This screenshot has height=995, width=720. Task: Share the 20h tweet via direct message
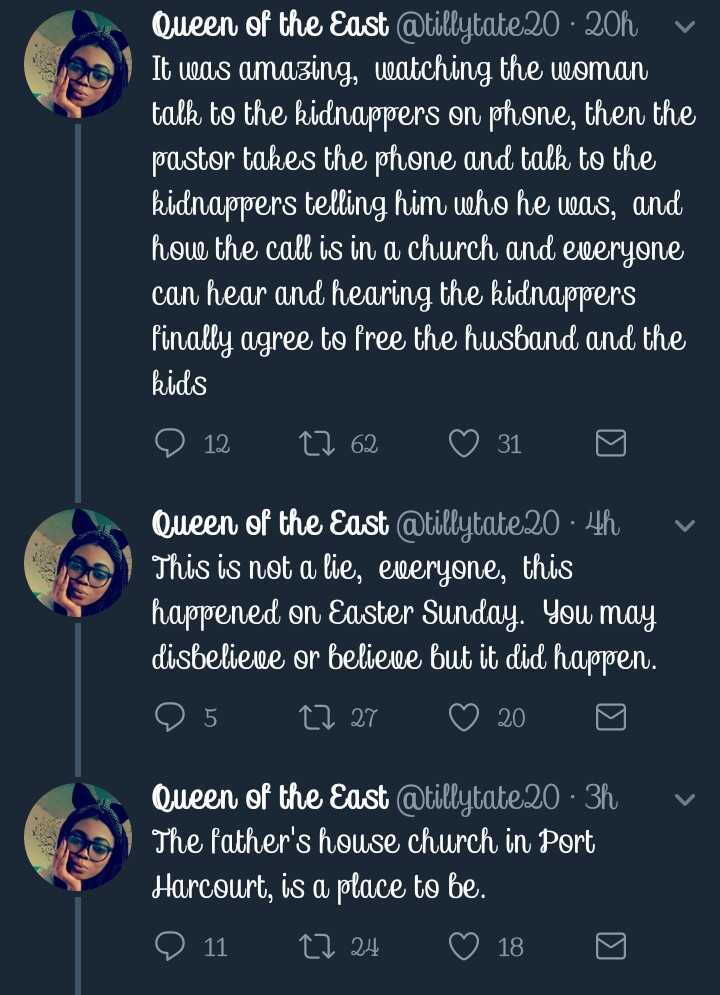(x=610, y=443)
